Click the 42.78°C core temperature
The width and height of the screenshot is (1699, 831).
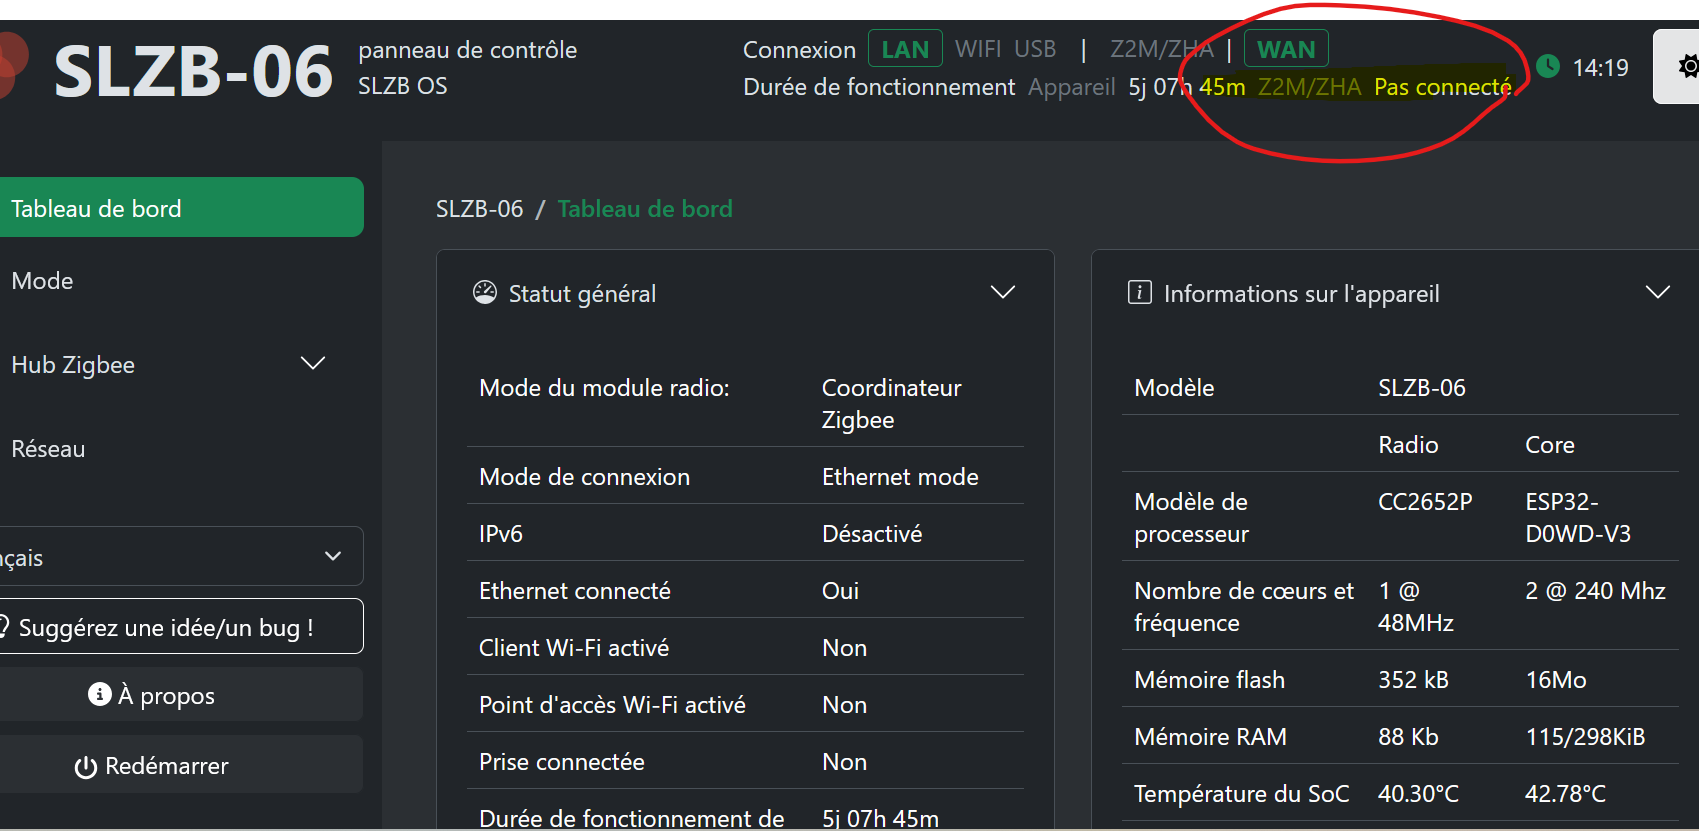(1565, 794)
